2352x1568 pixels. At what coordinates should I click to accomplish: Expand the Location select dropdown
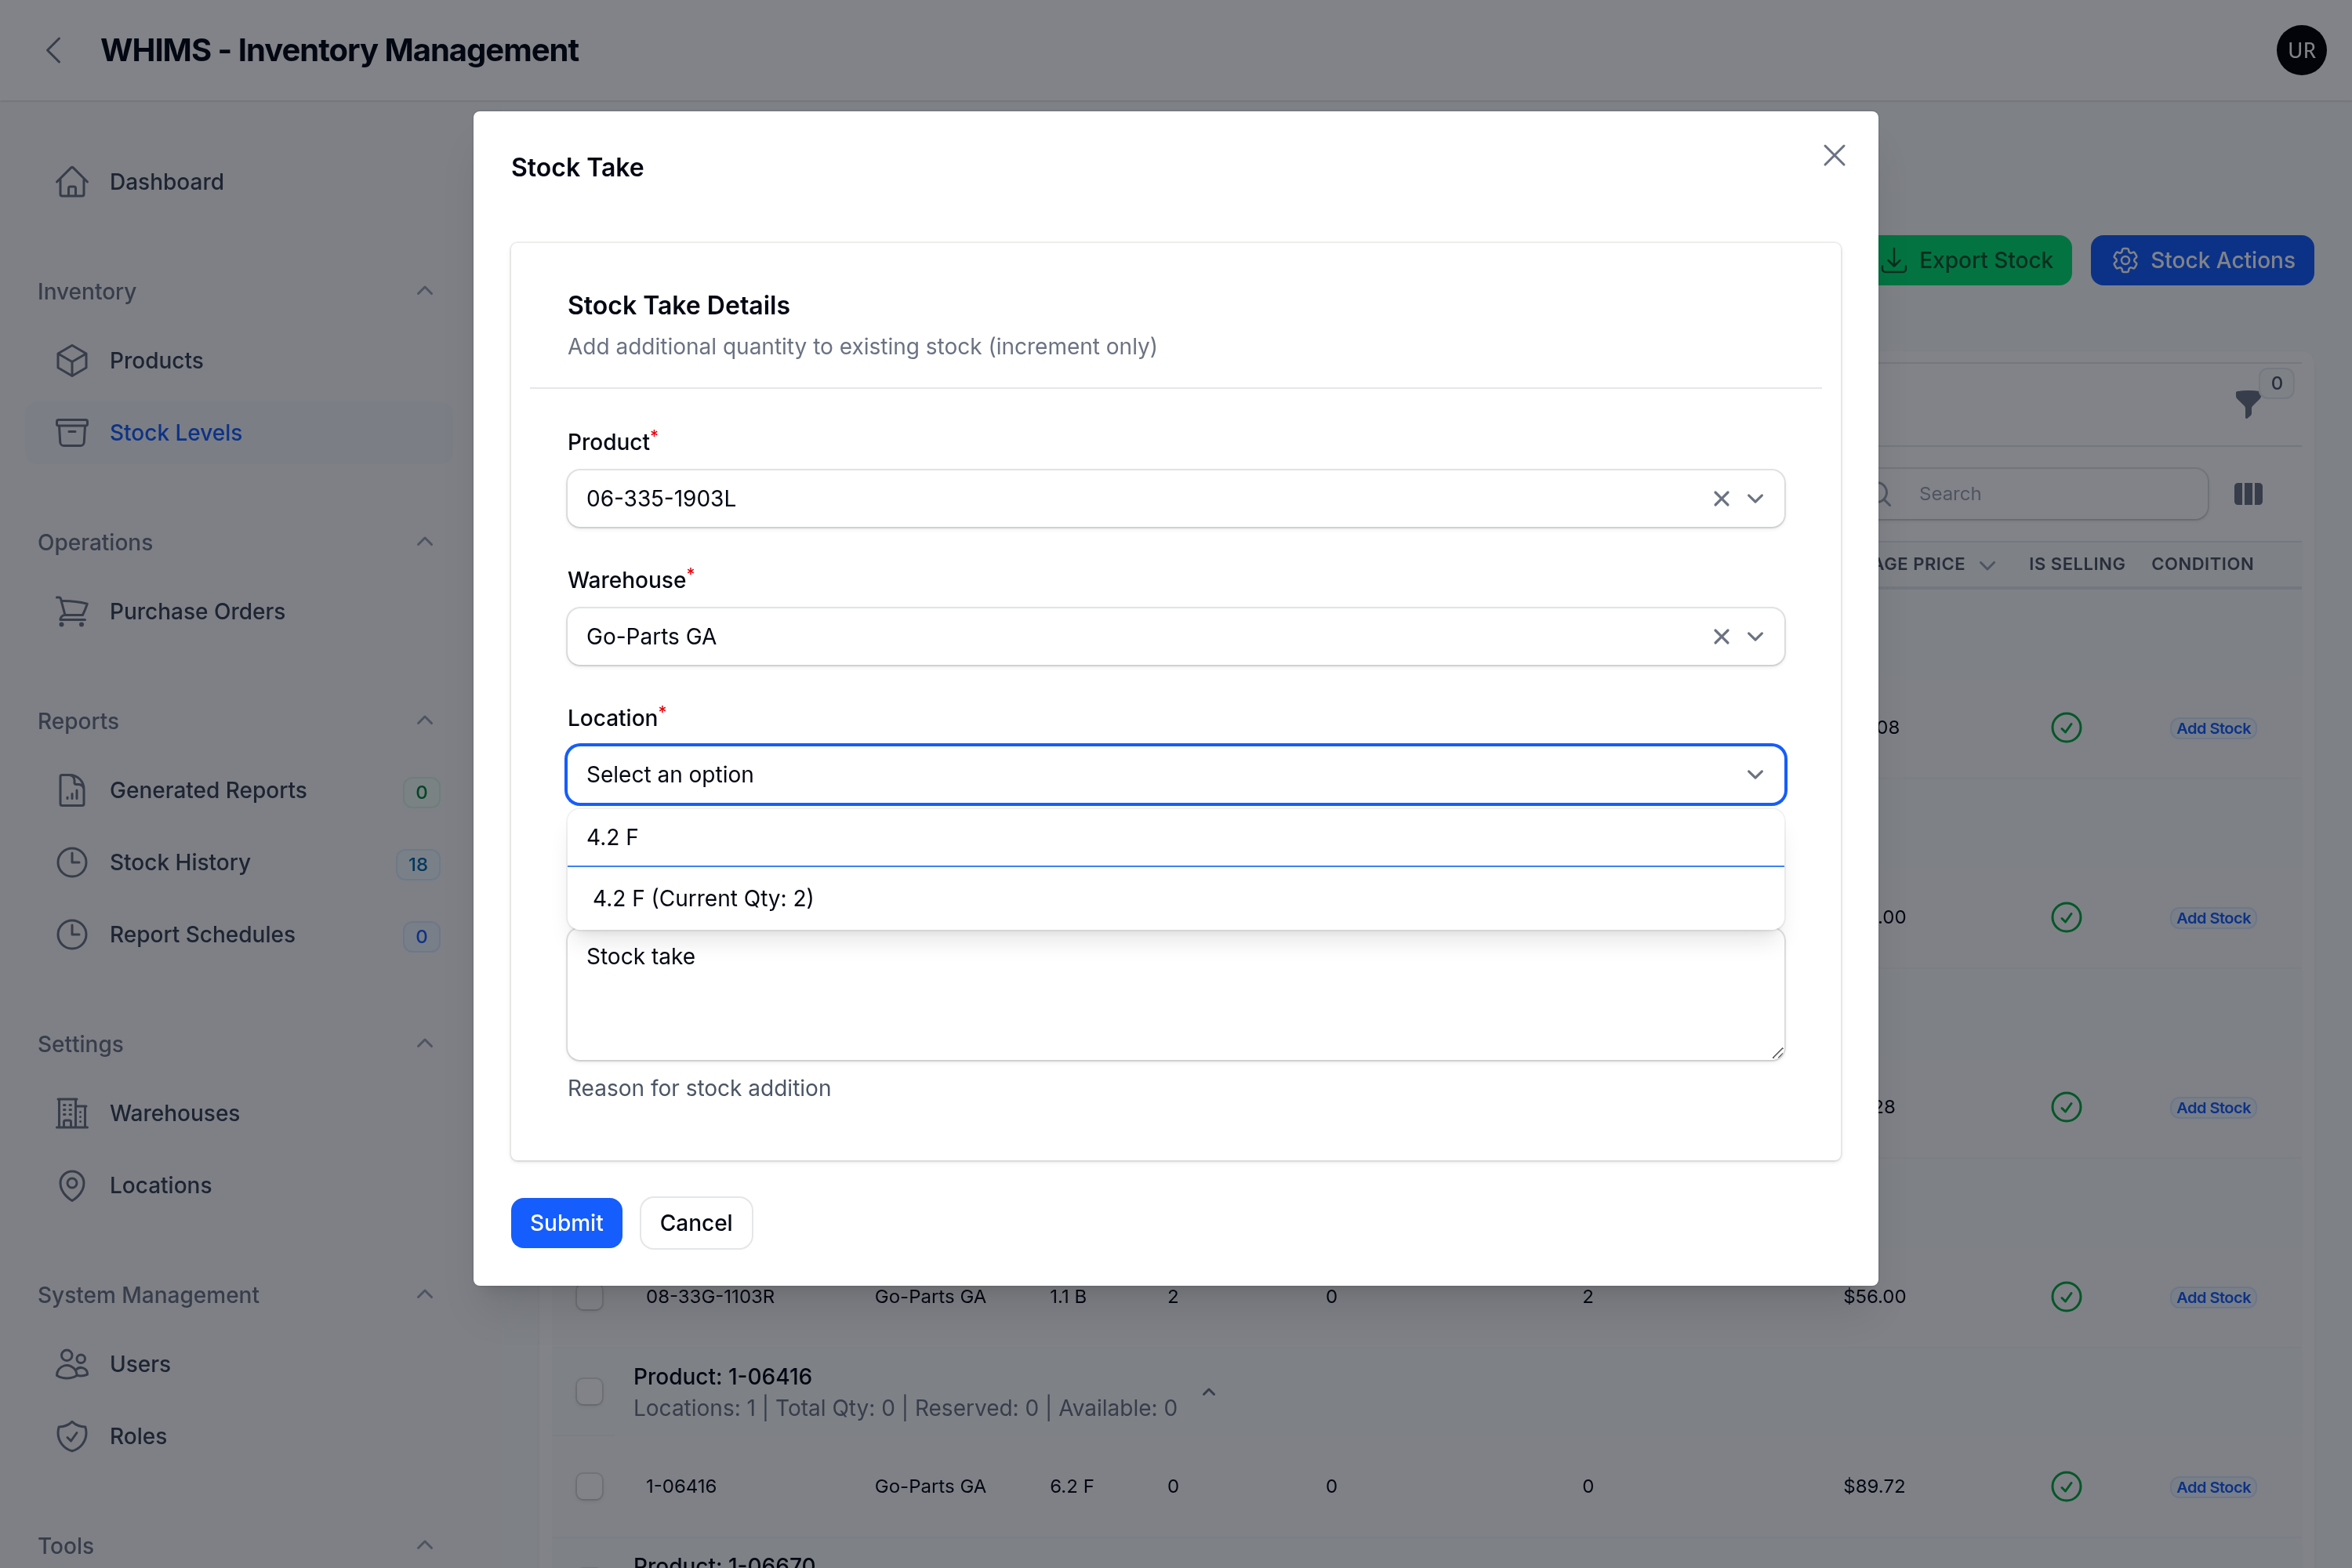click(1175, 774)
